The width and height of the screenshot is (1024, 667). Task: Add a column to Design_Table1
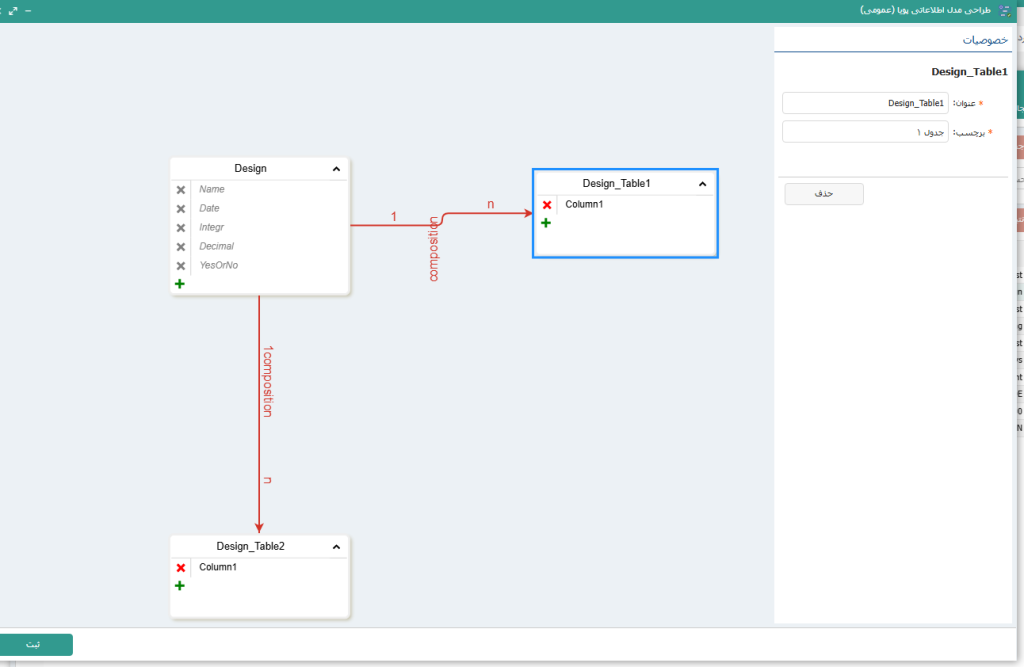pos(546,223)
